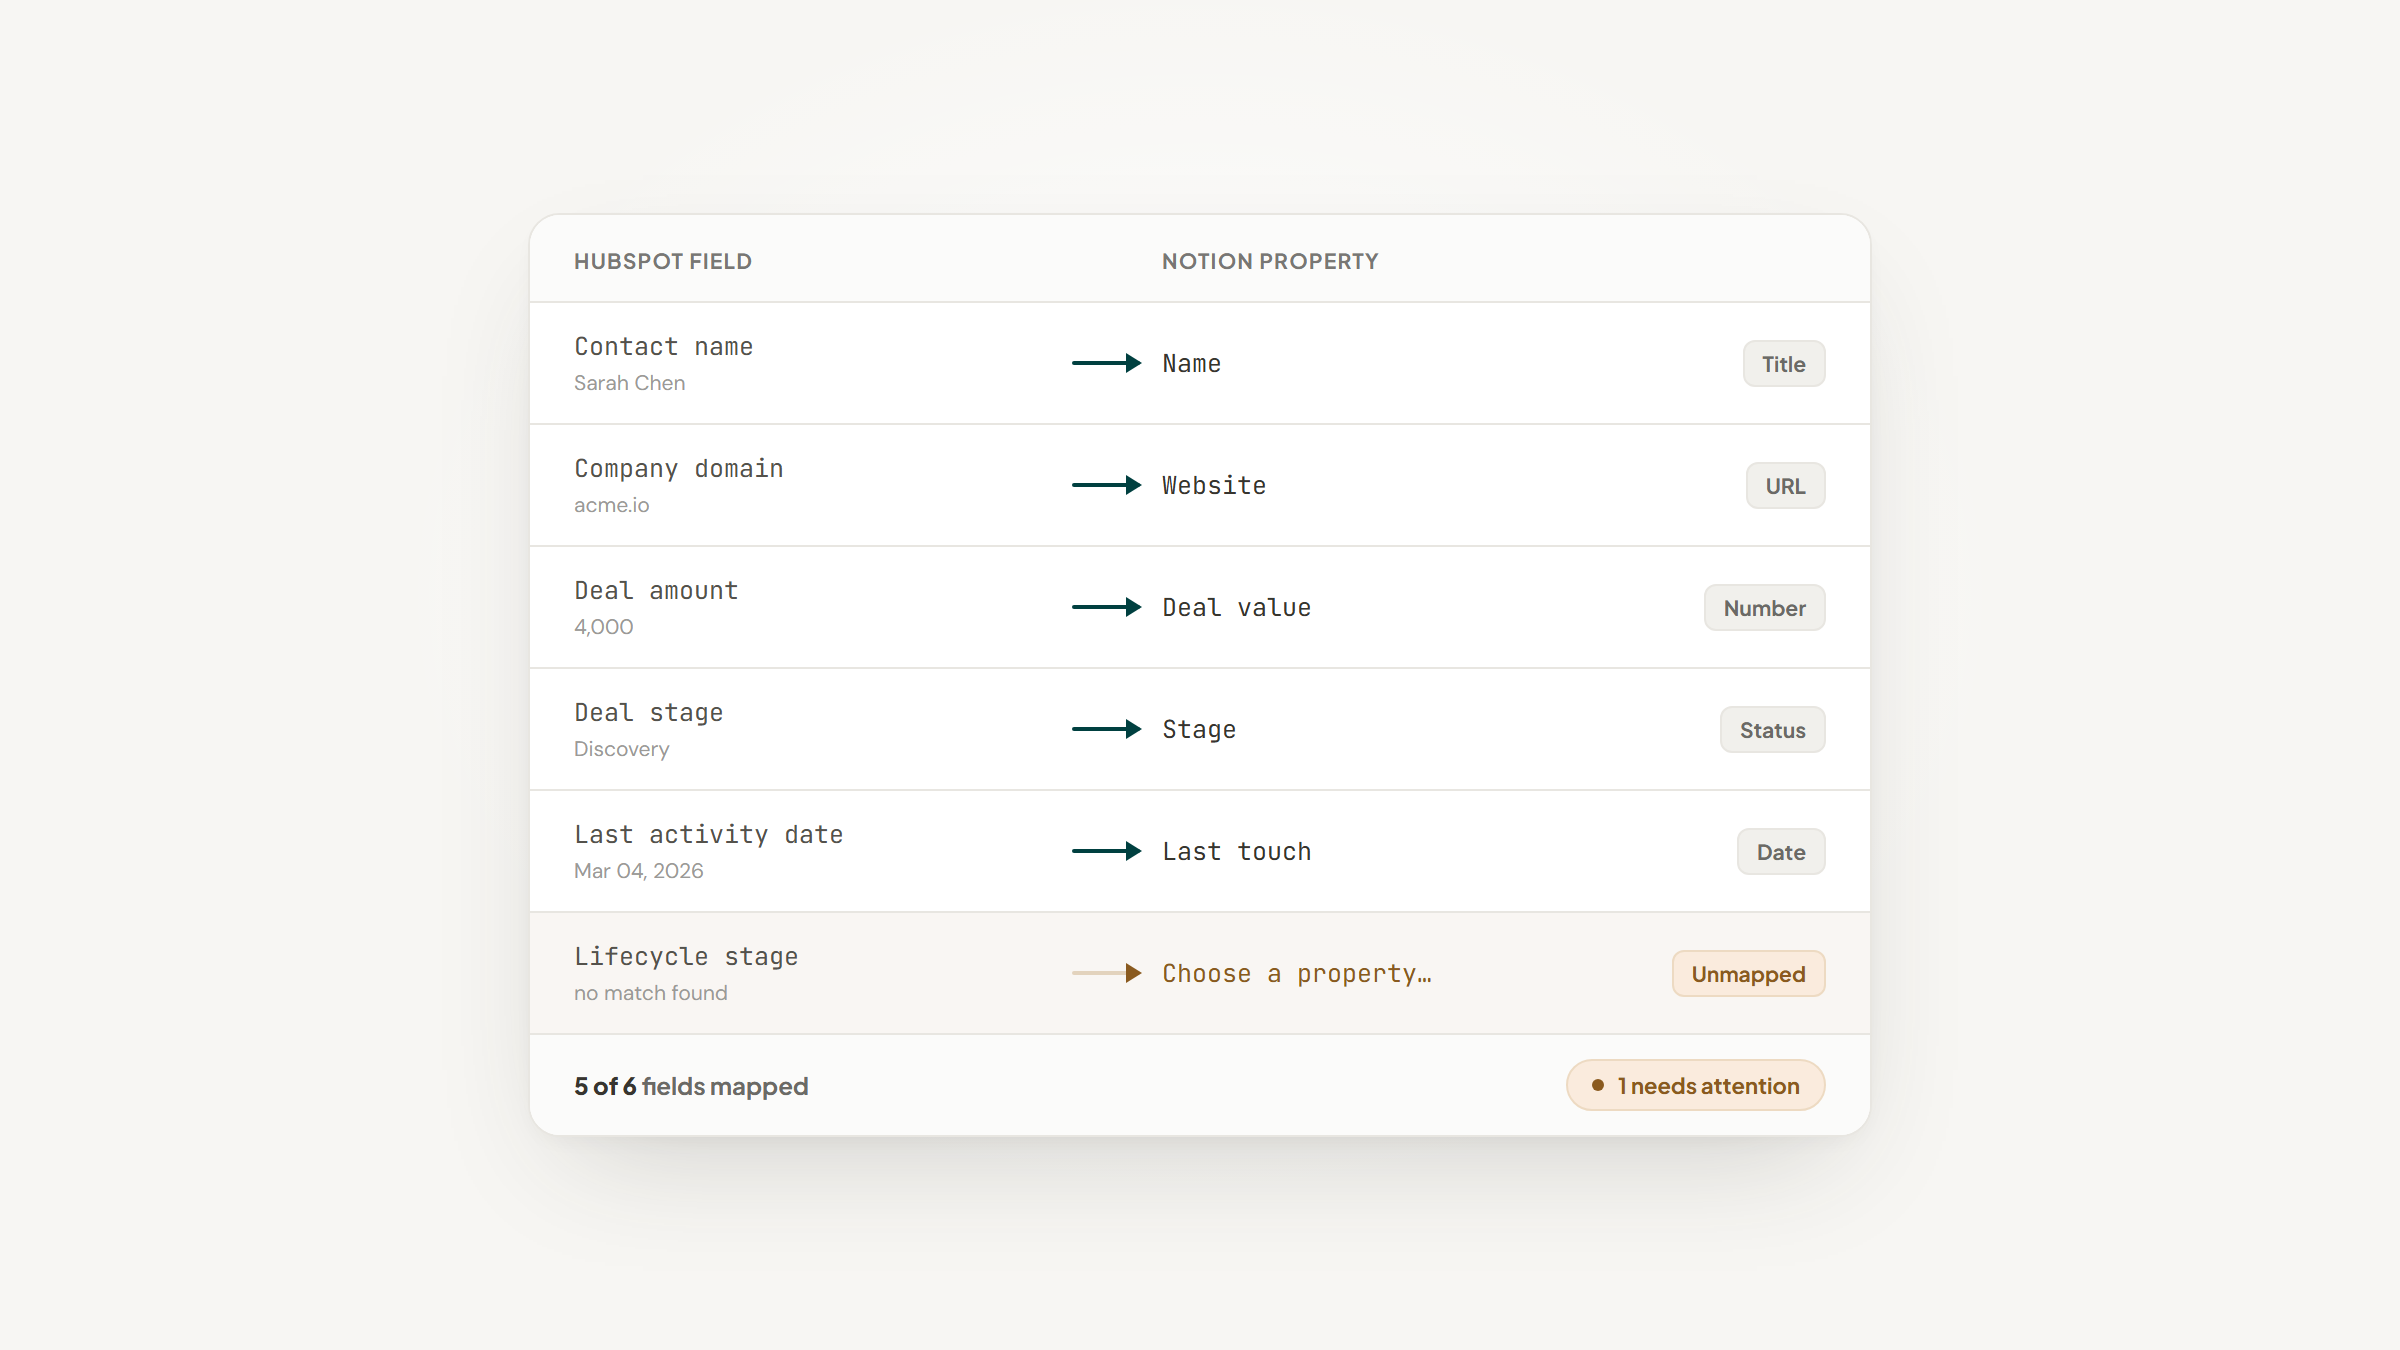The width and height of the screenshot is (2400, 1350).
Task: Click the NOTION PROPERTY column header
Action: (1270, 261)
